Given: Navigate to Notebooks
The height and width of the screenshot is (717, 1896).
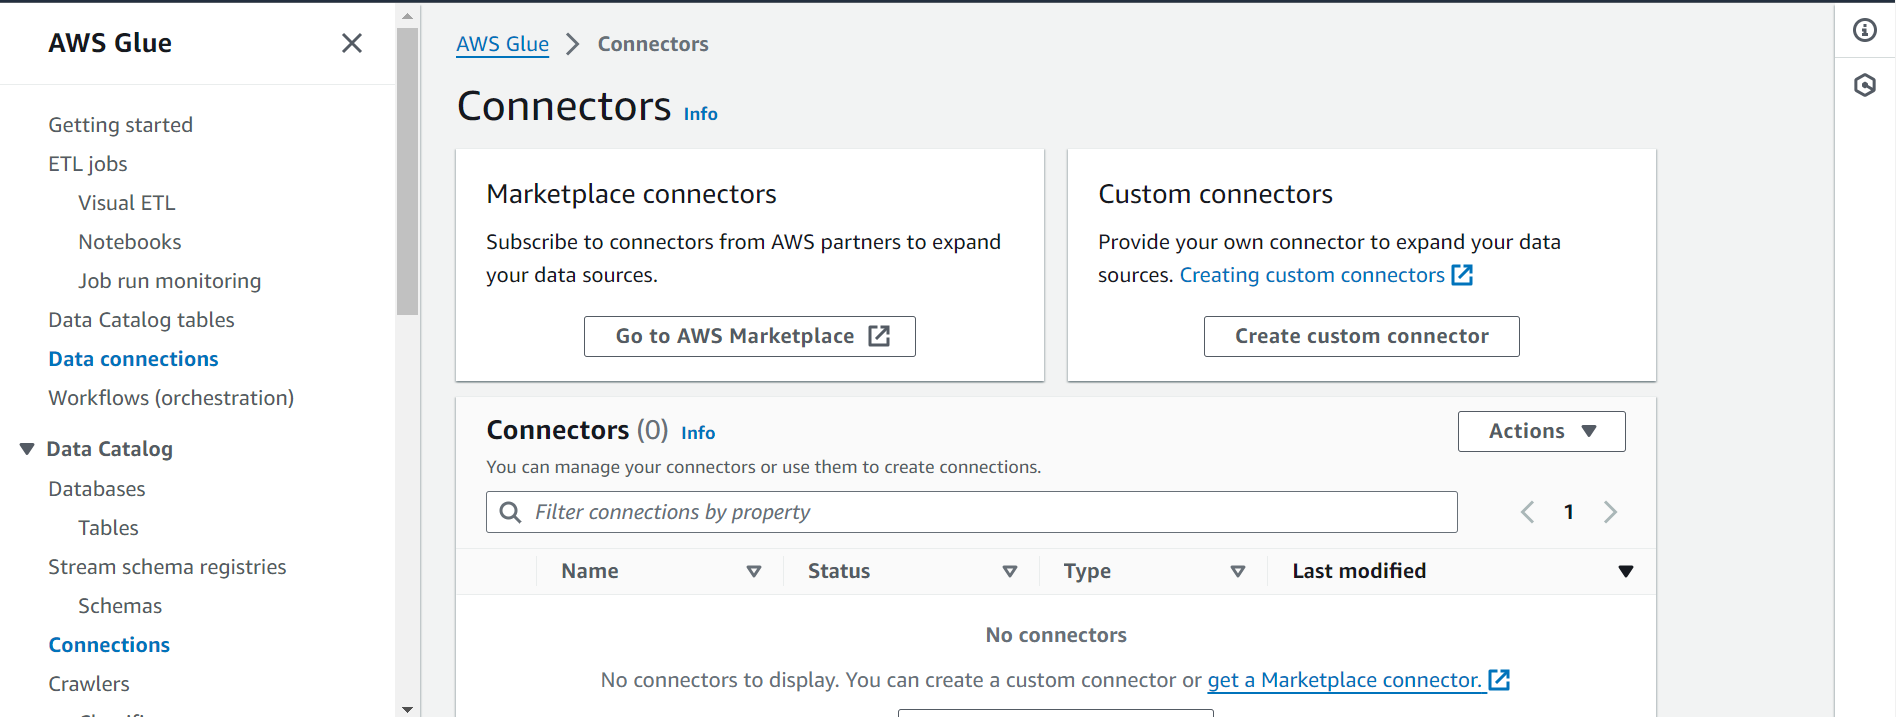Looking at the screenshot, I should coord(130,242).
